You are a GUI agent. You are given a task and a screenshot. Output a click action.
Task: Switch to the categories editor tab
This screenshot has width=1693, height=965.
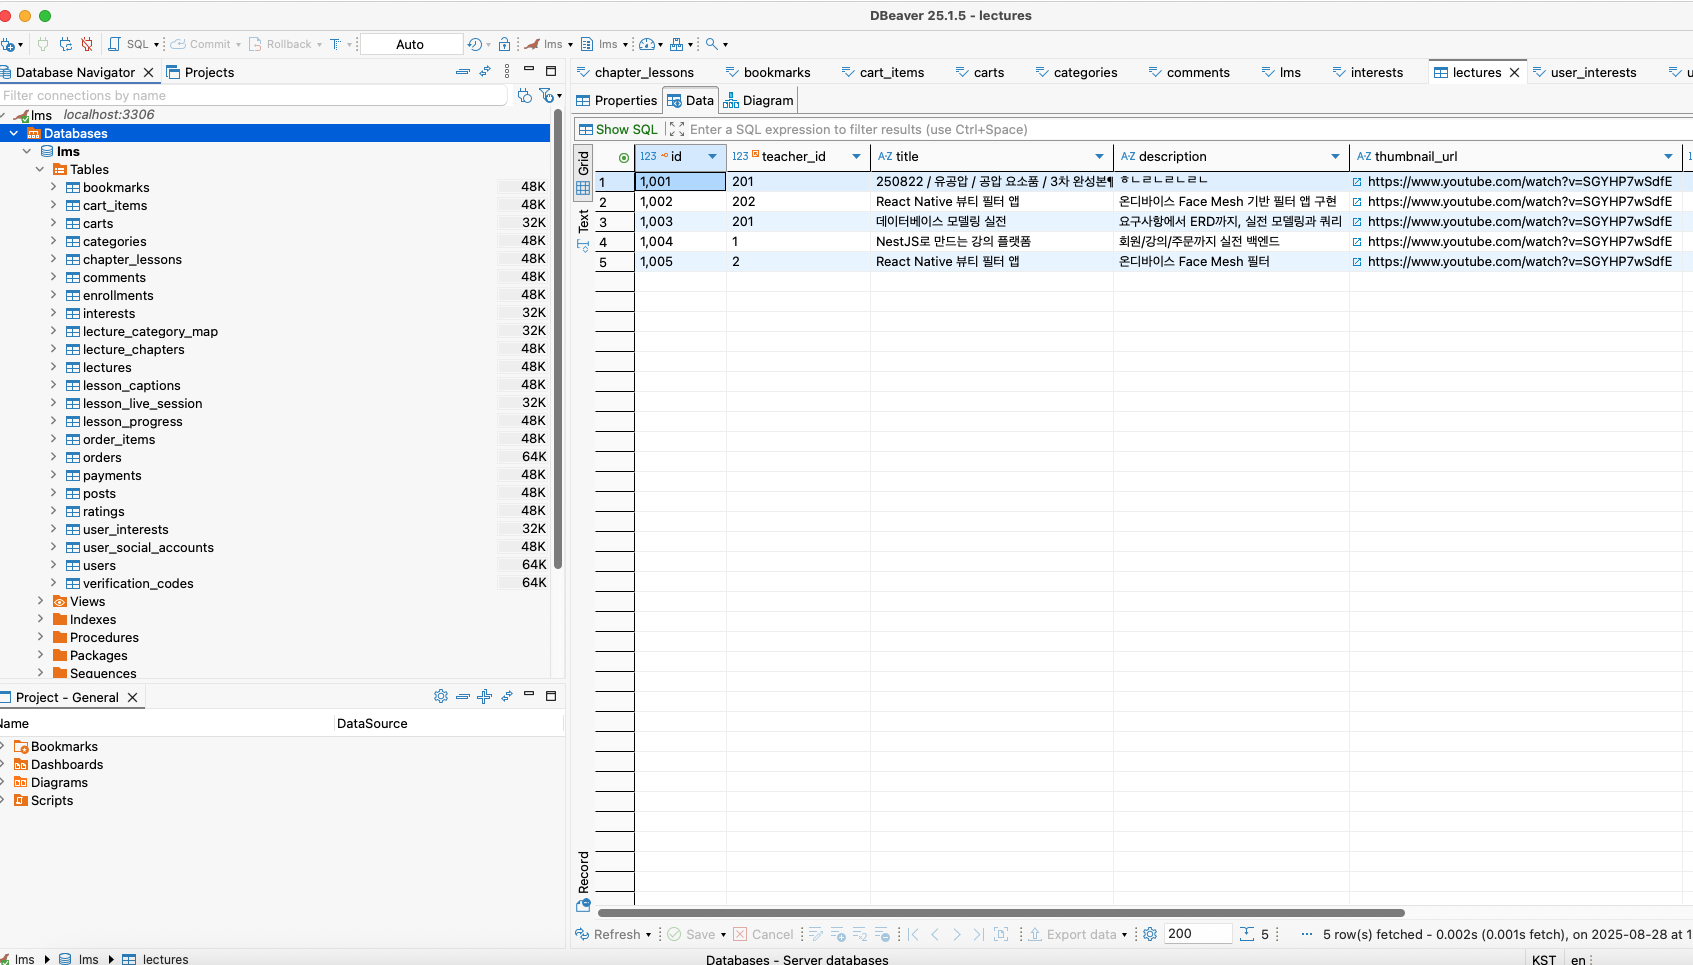[x=1076, y=72]
